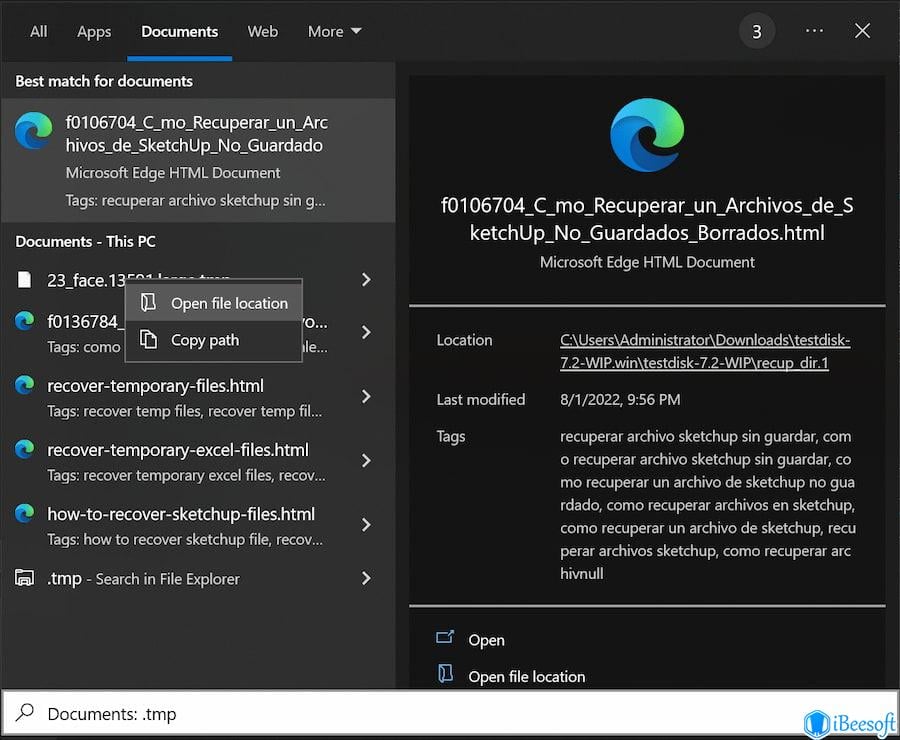Expand the 23_face tmp file result arrow
This screenshot has width=900, height=740.
click(366, 280)
